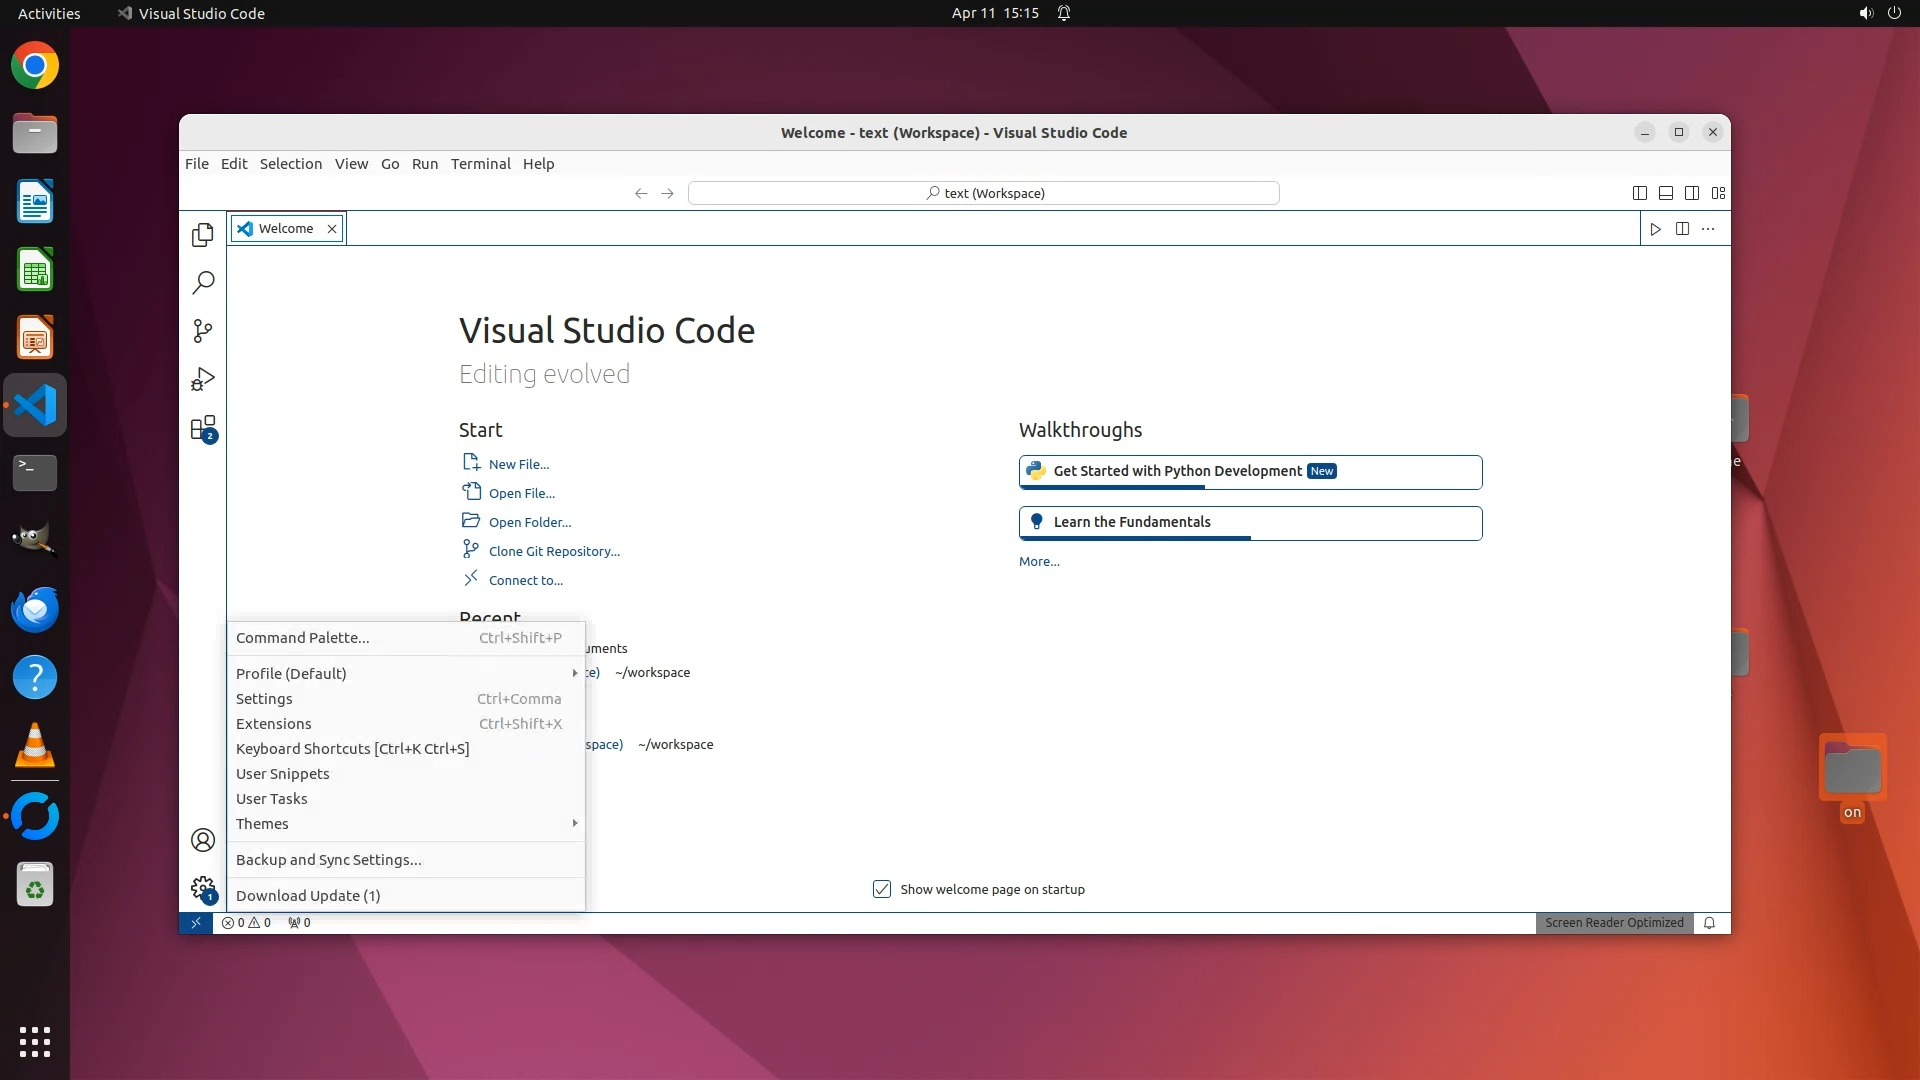Click the Accounts icon
Screen dimensions: 1920x1080
tap(203, 840)
